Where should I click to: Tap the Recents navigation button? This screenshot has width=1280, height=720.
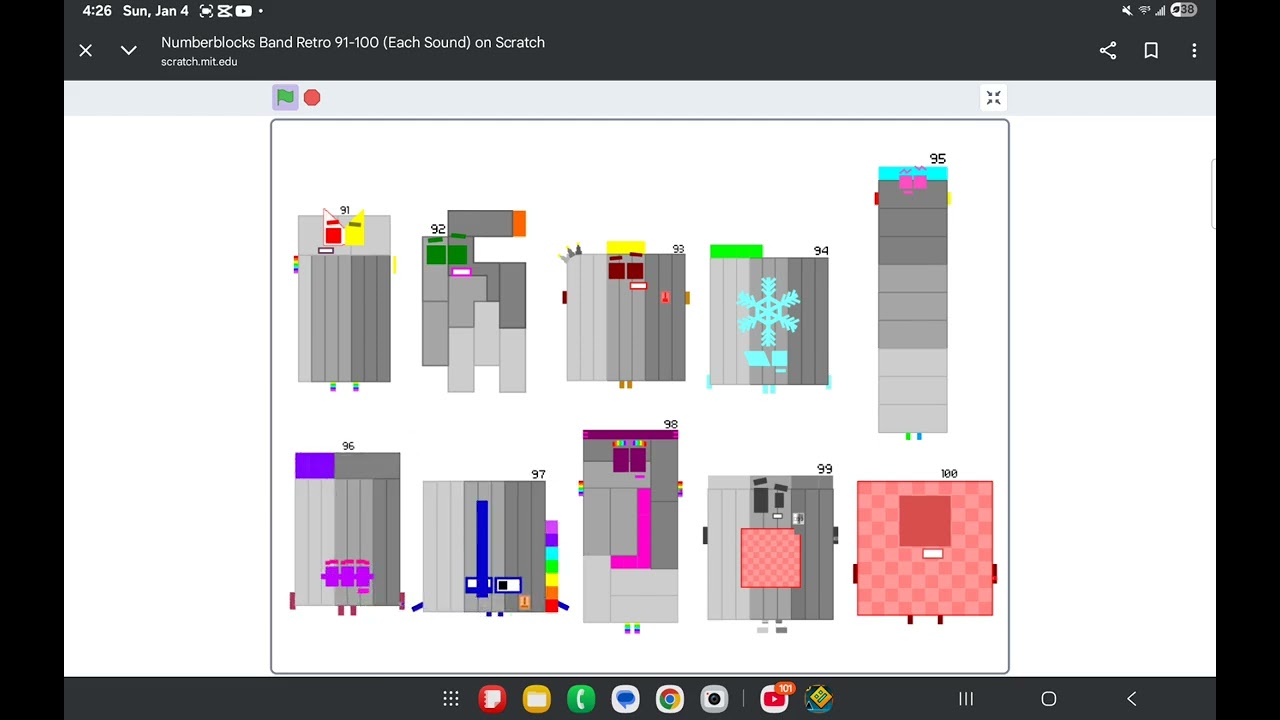[966, 699]
